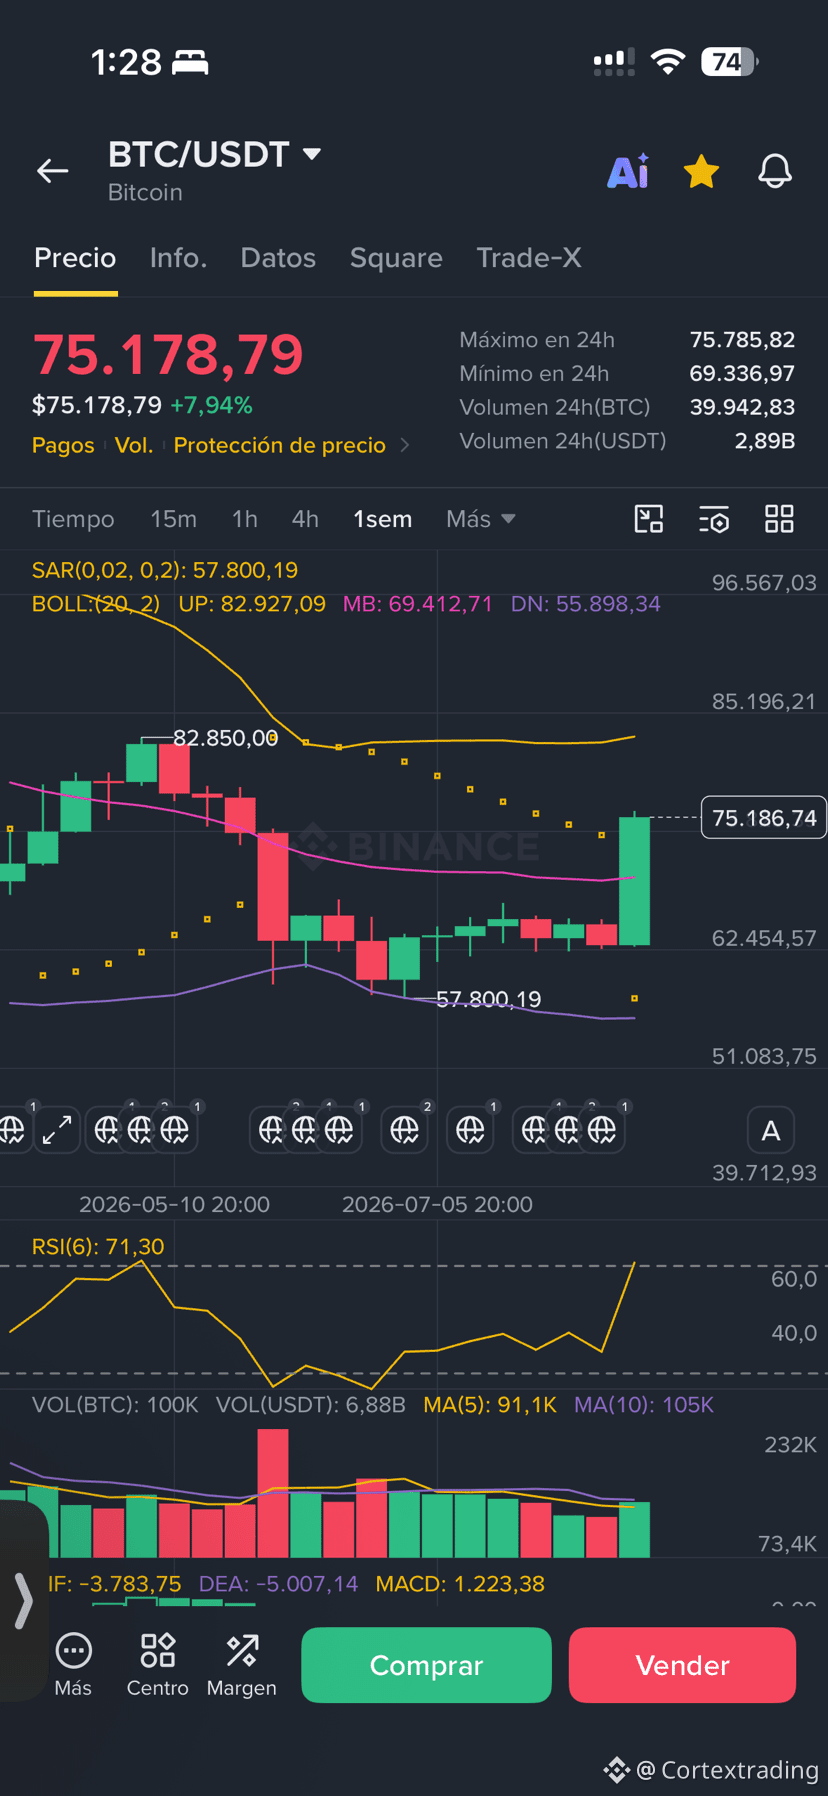This screenshot has width=828, height=1796.
Task: Tap the battery indicator
Action: [729, 62]
